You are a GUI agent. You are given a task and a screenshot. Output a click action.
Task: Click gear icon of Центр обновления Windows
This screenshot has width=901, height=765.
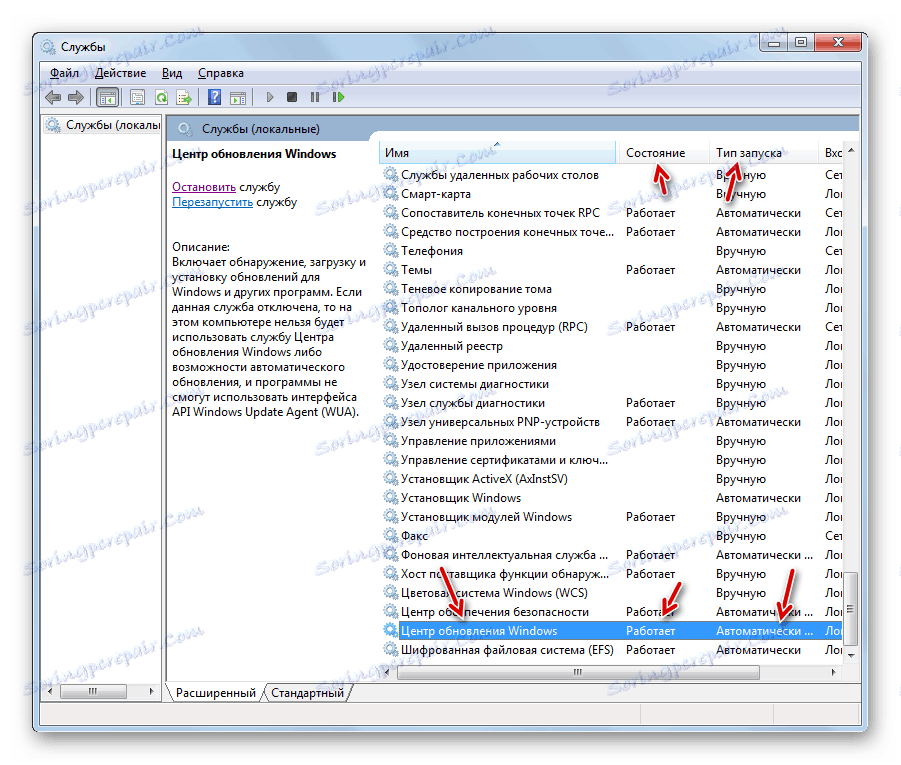point(391,631)
